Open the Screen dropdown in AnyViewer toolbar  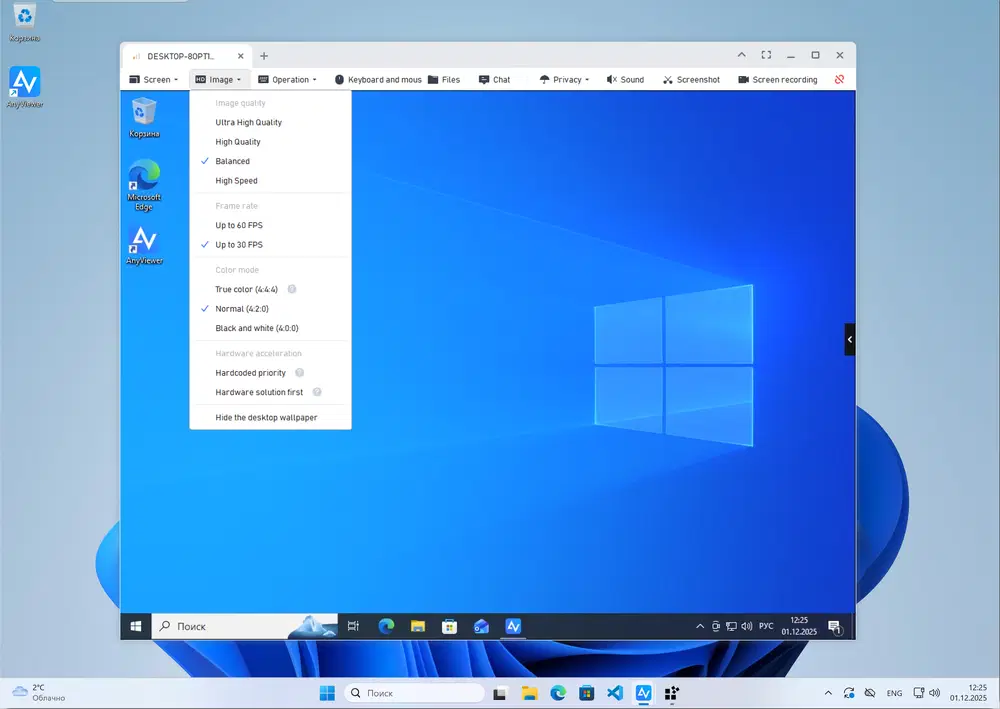(x=154, y=80)
